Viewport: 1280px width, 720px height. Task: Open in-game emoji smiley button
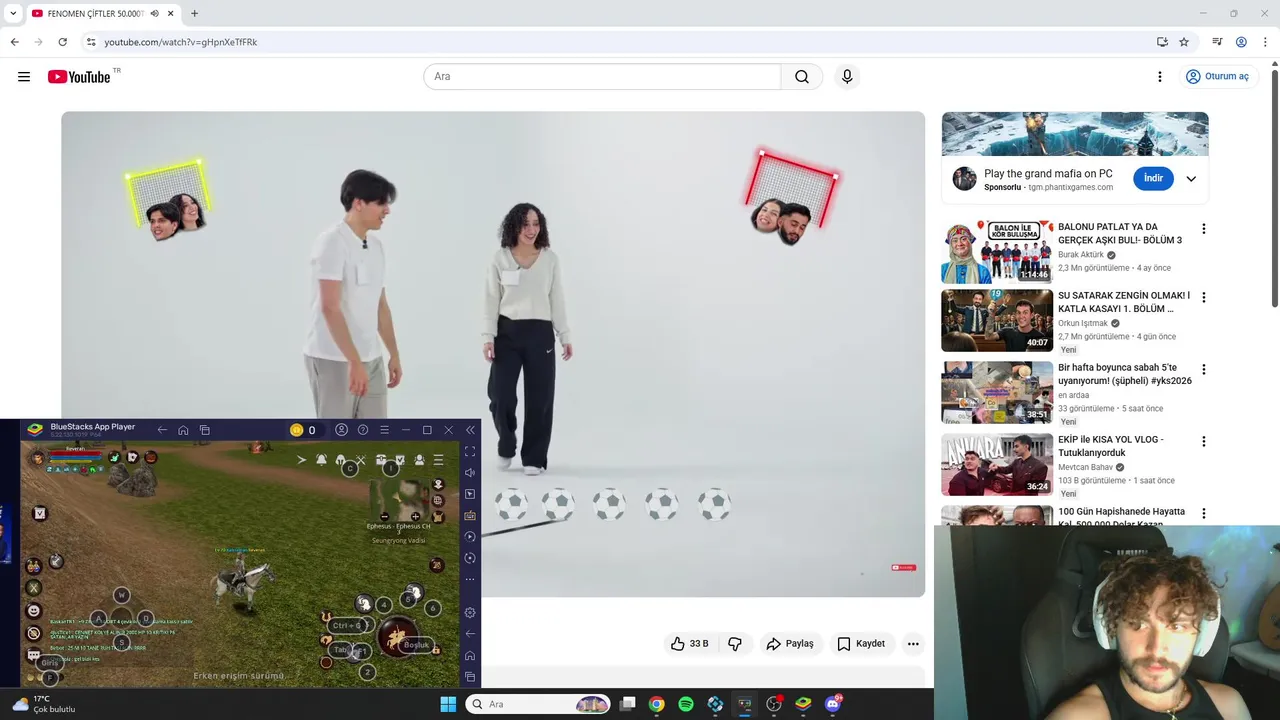pos(34,611)
